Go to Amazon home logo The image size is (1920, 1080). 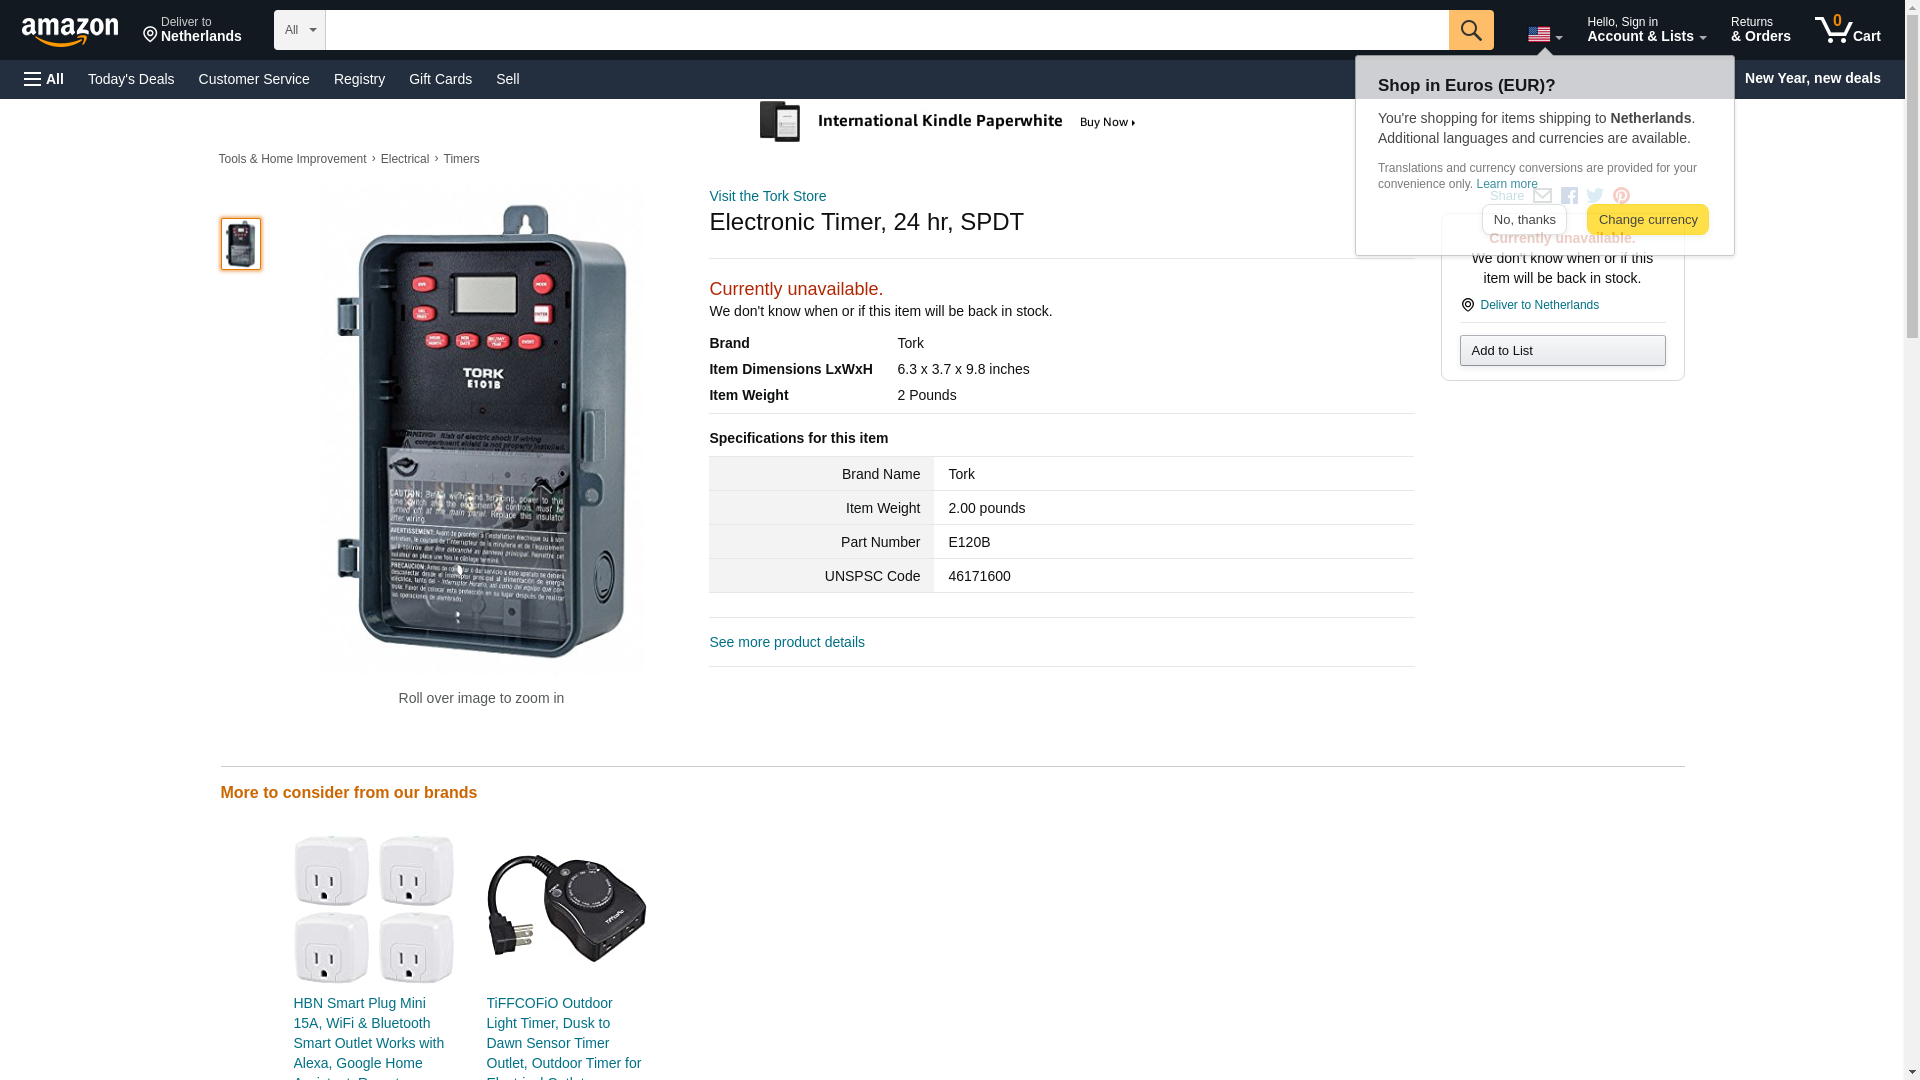(x=70, y=31)
